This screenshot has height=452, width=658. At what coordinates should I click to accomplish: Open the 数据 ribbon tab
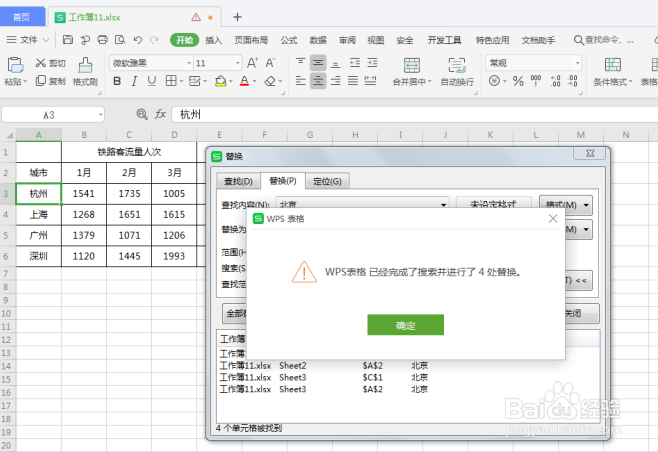pos(318,40)
